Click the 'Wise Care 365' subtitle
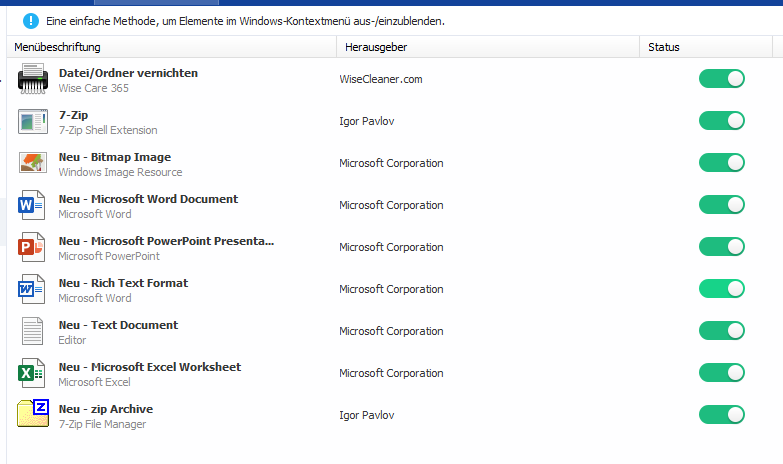Viewport: 783px width, 464px height. [x=94, y=88]
